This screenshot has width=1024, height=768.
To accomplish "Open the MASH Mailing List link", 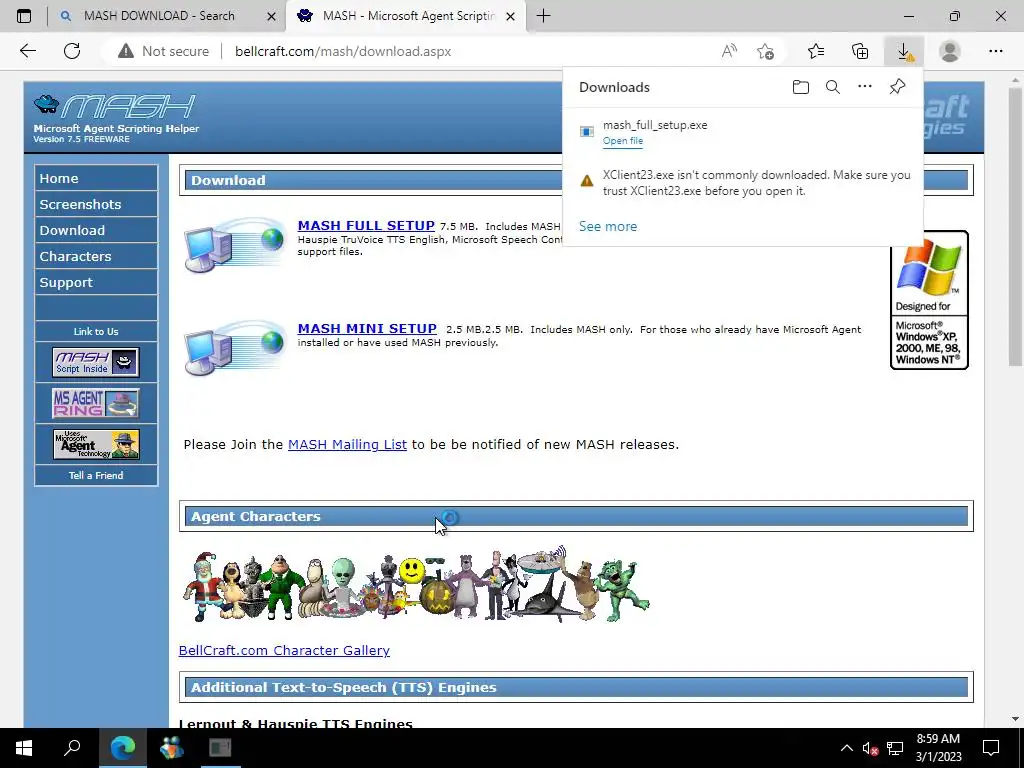I will 347,445.
